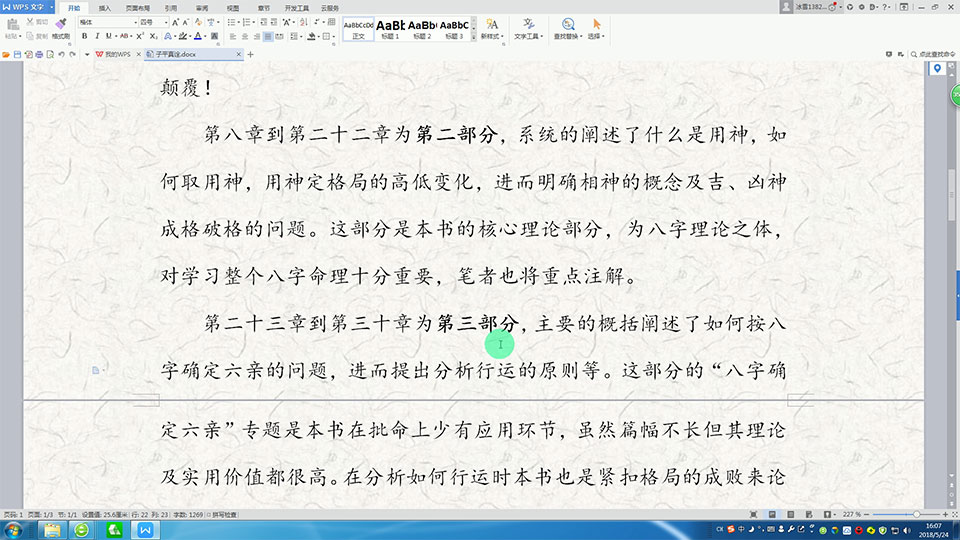Open the 选择 select dropdown
This screenshot has width=960, height=540.
[596, 29]
